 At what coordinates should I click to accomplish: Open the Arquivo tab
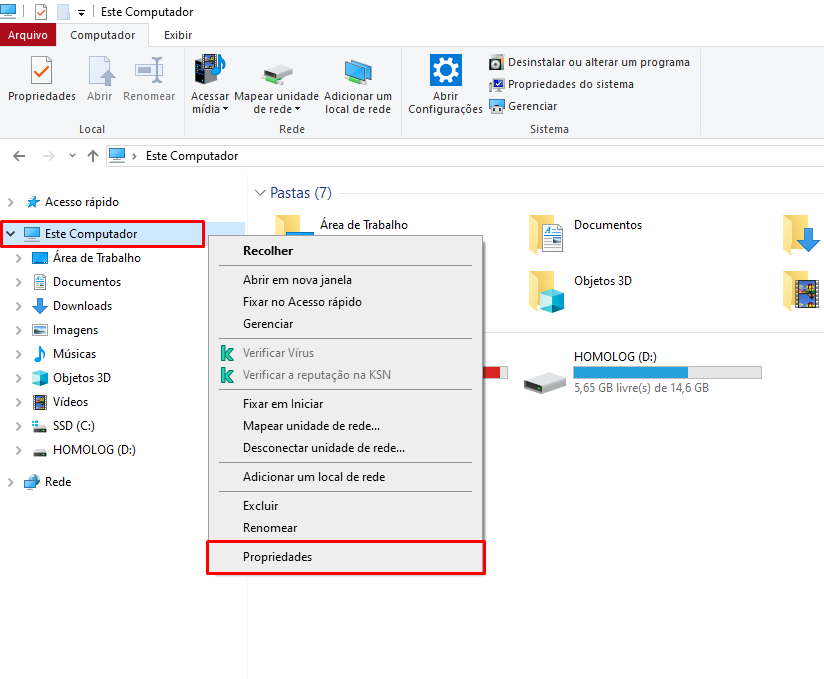28,35
